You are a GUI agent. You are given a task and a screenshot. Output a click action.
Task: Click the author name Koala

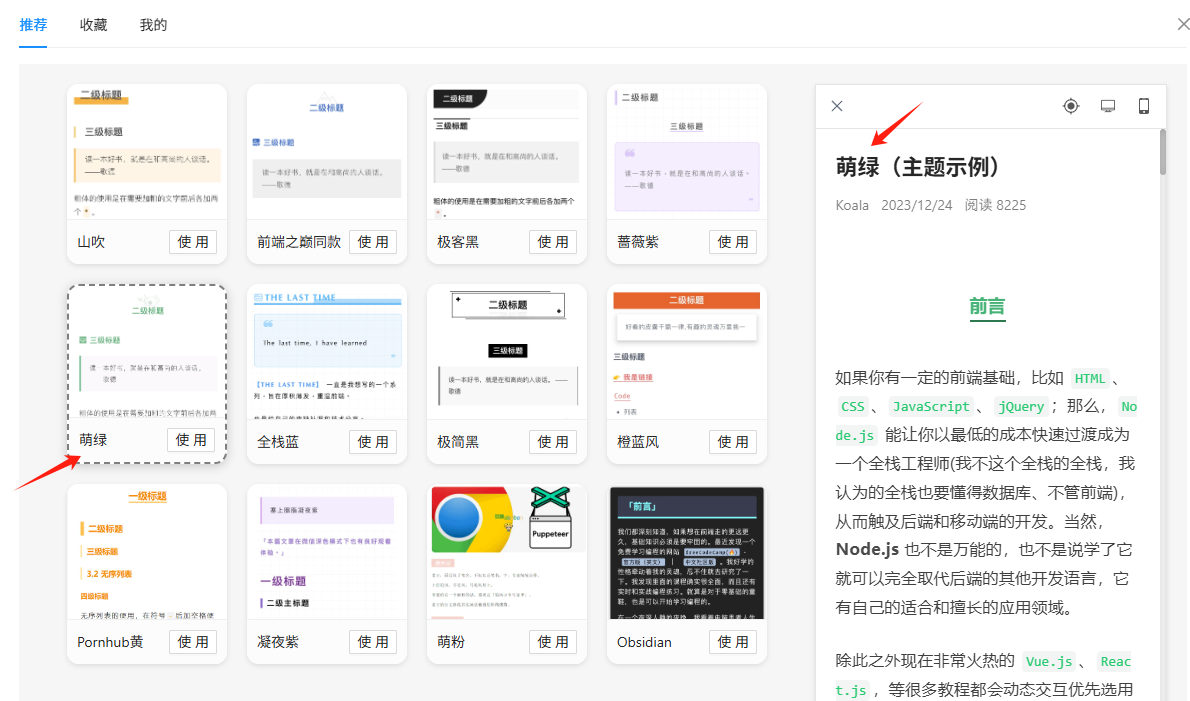pyautogui.click(x=852, y=205)
